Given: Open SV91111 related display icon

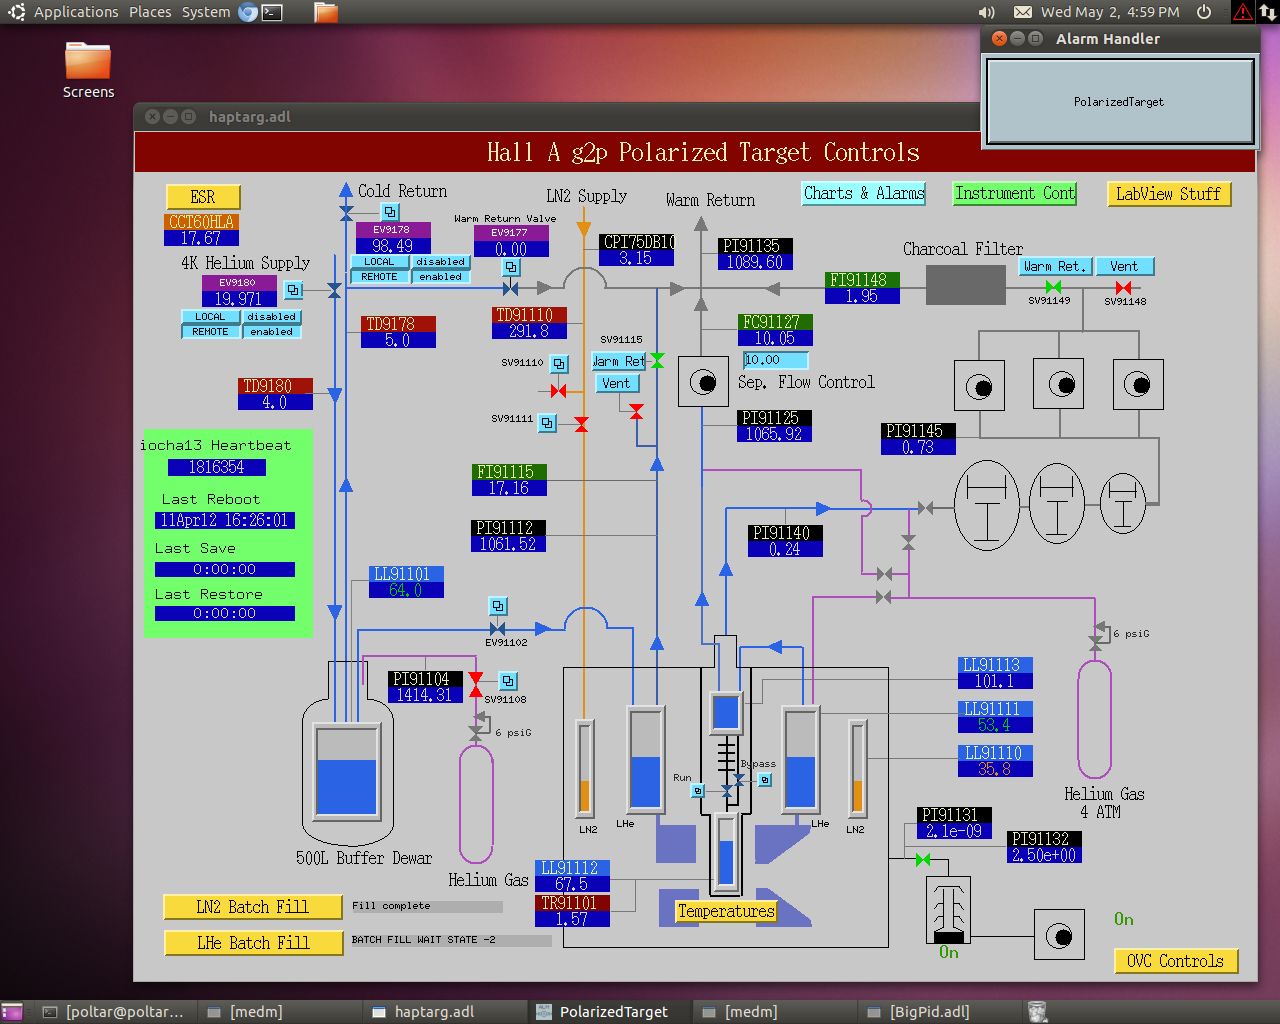Looking at the screenshot, I should coord(547,423).
